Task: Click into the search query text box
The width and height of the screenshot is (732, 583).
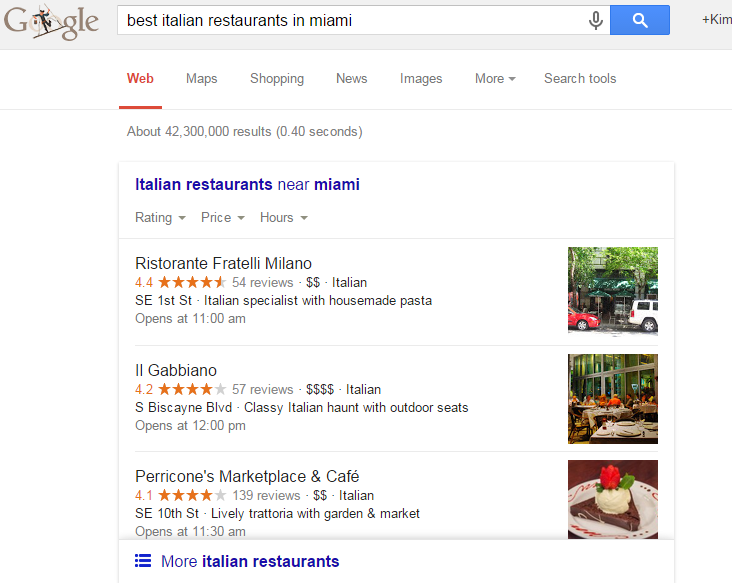Action: click(x=352, y=20)
